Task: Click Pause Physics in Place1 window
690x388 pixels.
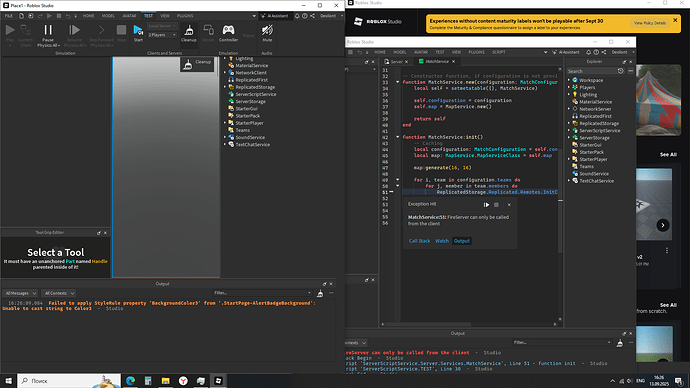Action: click(48, 35)
